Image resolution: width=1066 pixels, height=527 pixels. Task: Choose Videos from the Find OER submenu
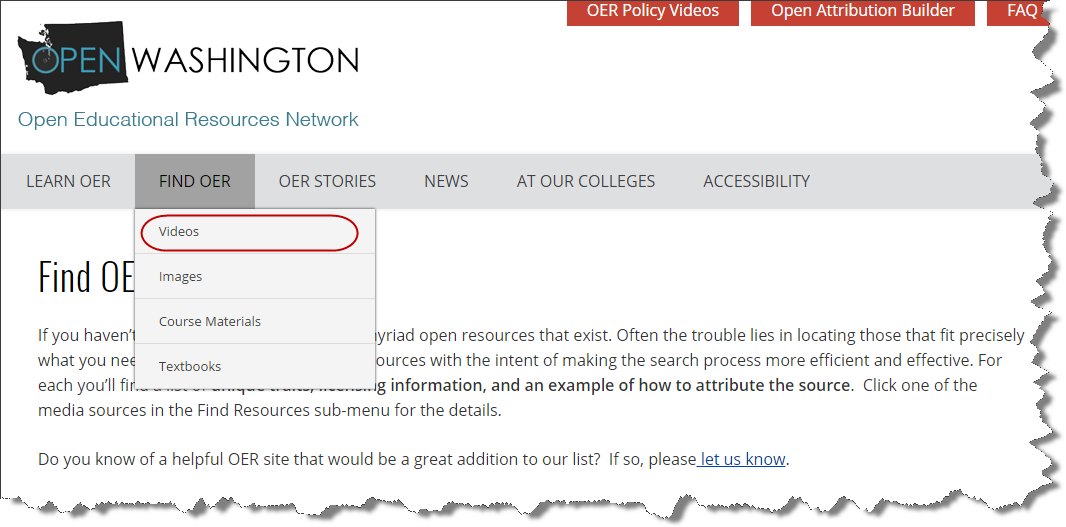pos(255,231)
